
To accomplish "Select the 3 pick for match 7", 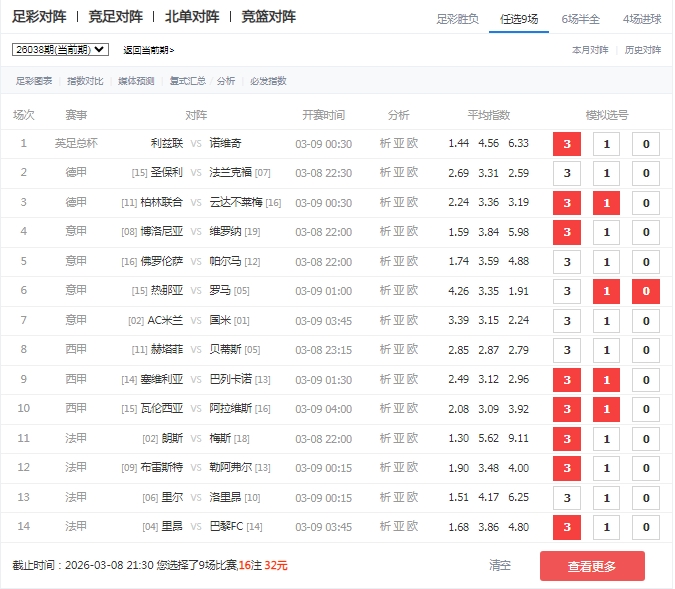I will [567, 321].
